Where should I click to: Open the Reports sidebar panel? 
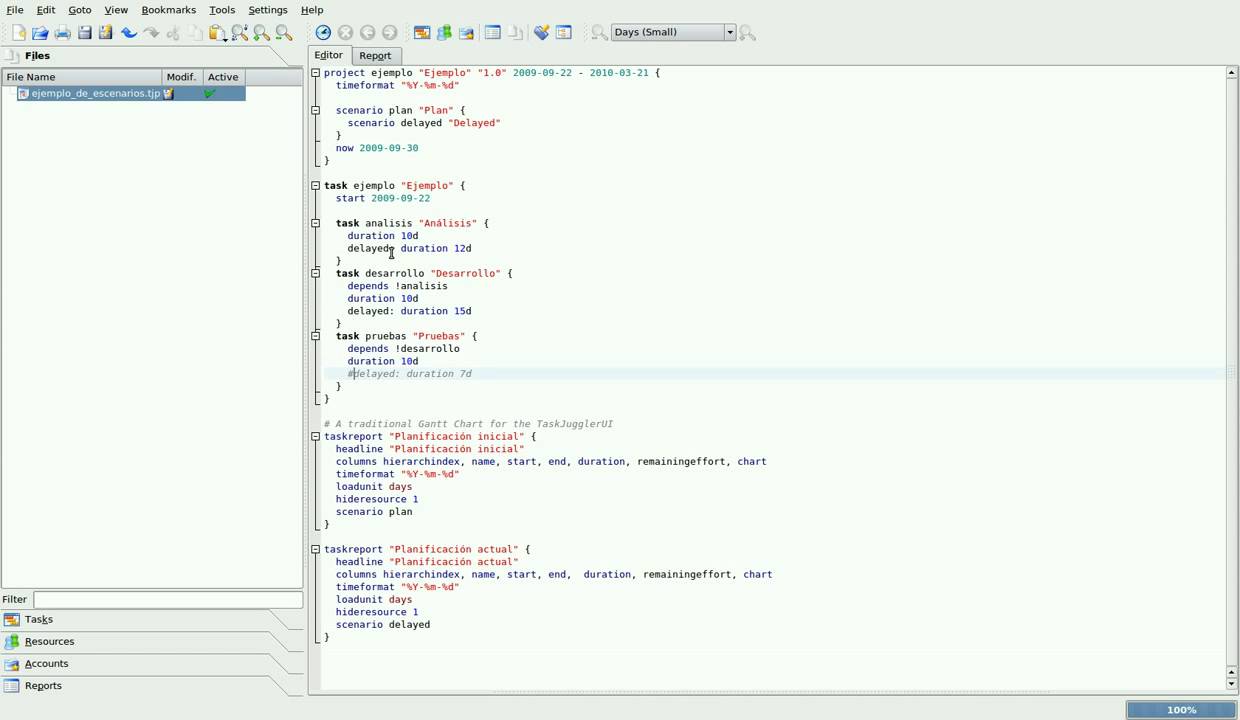(43, 686)
